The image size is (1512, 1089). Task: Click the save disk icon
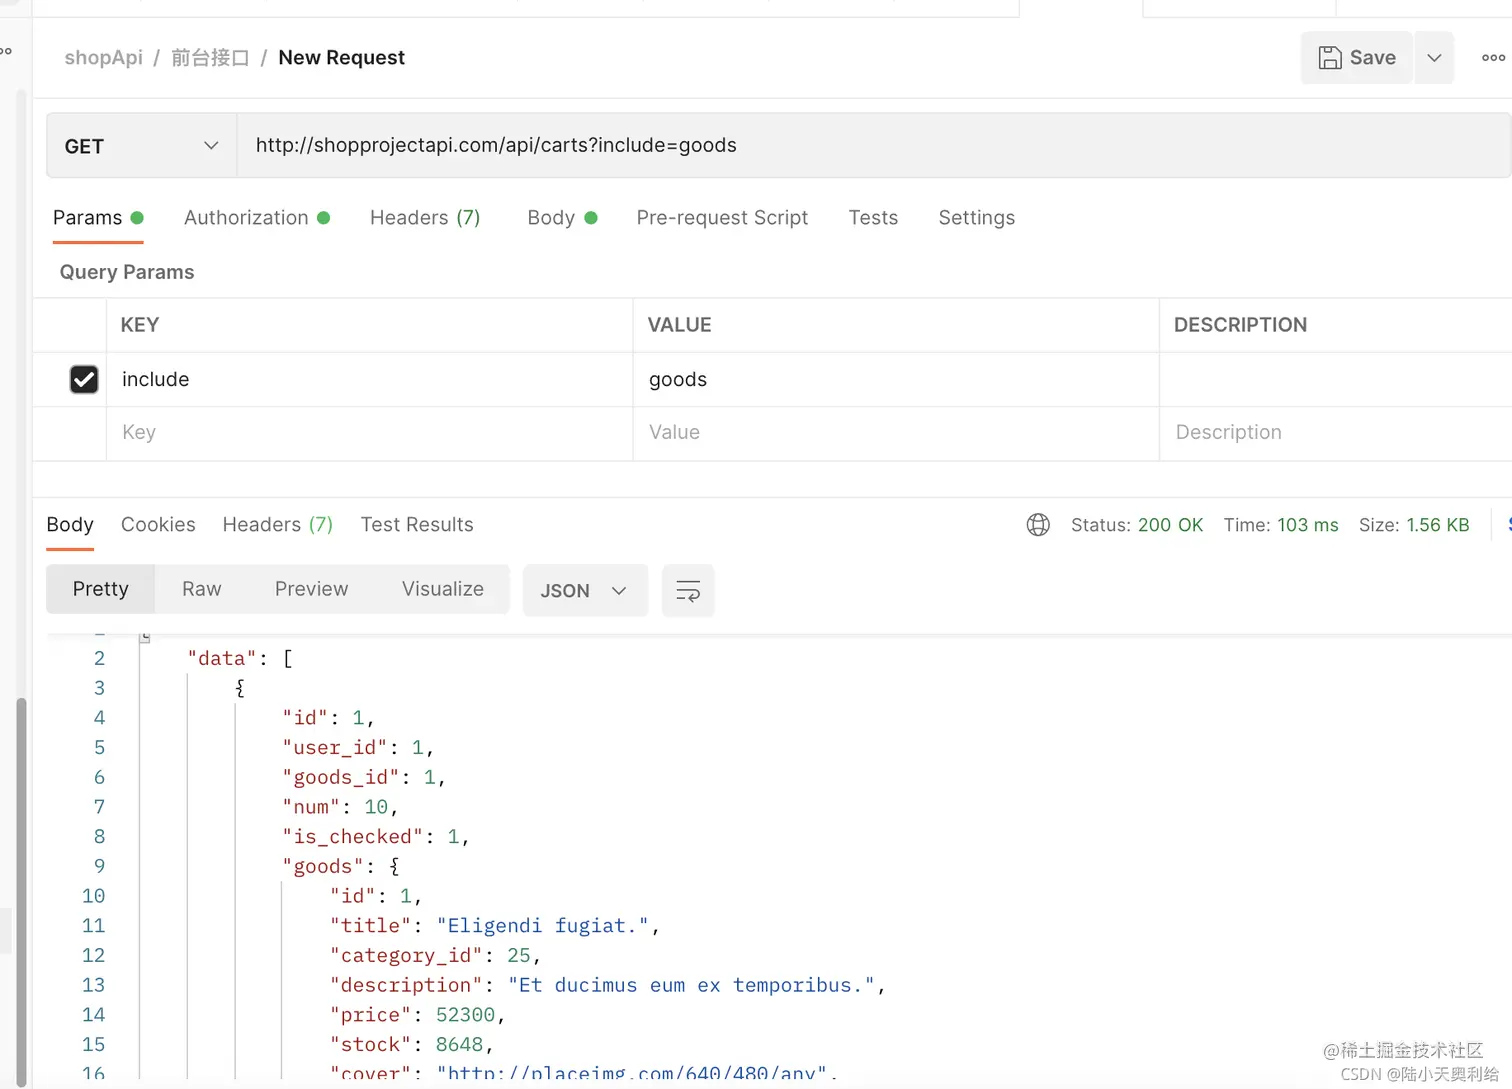(x=1330, y=58)
